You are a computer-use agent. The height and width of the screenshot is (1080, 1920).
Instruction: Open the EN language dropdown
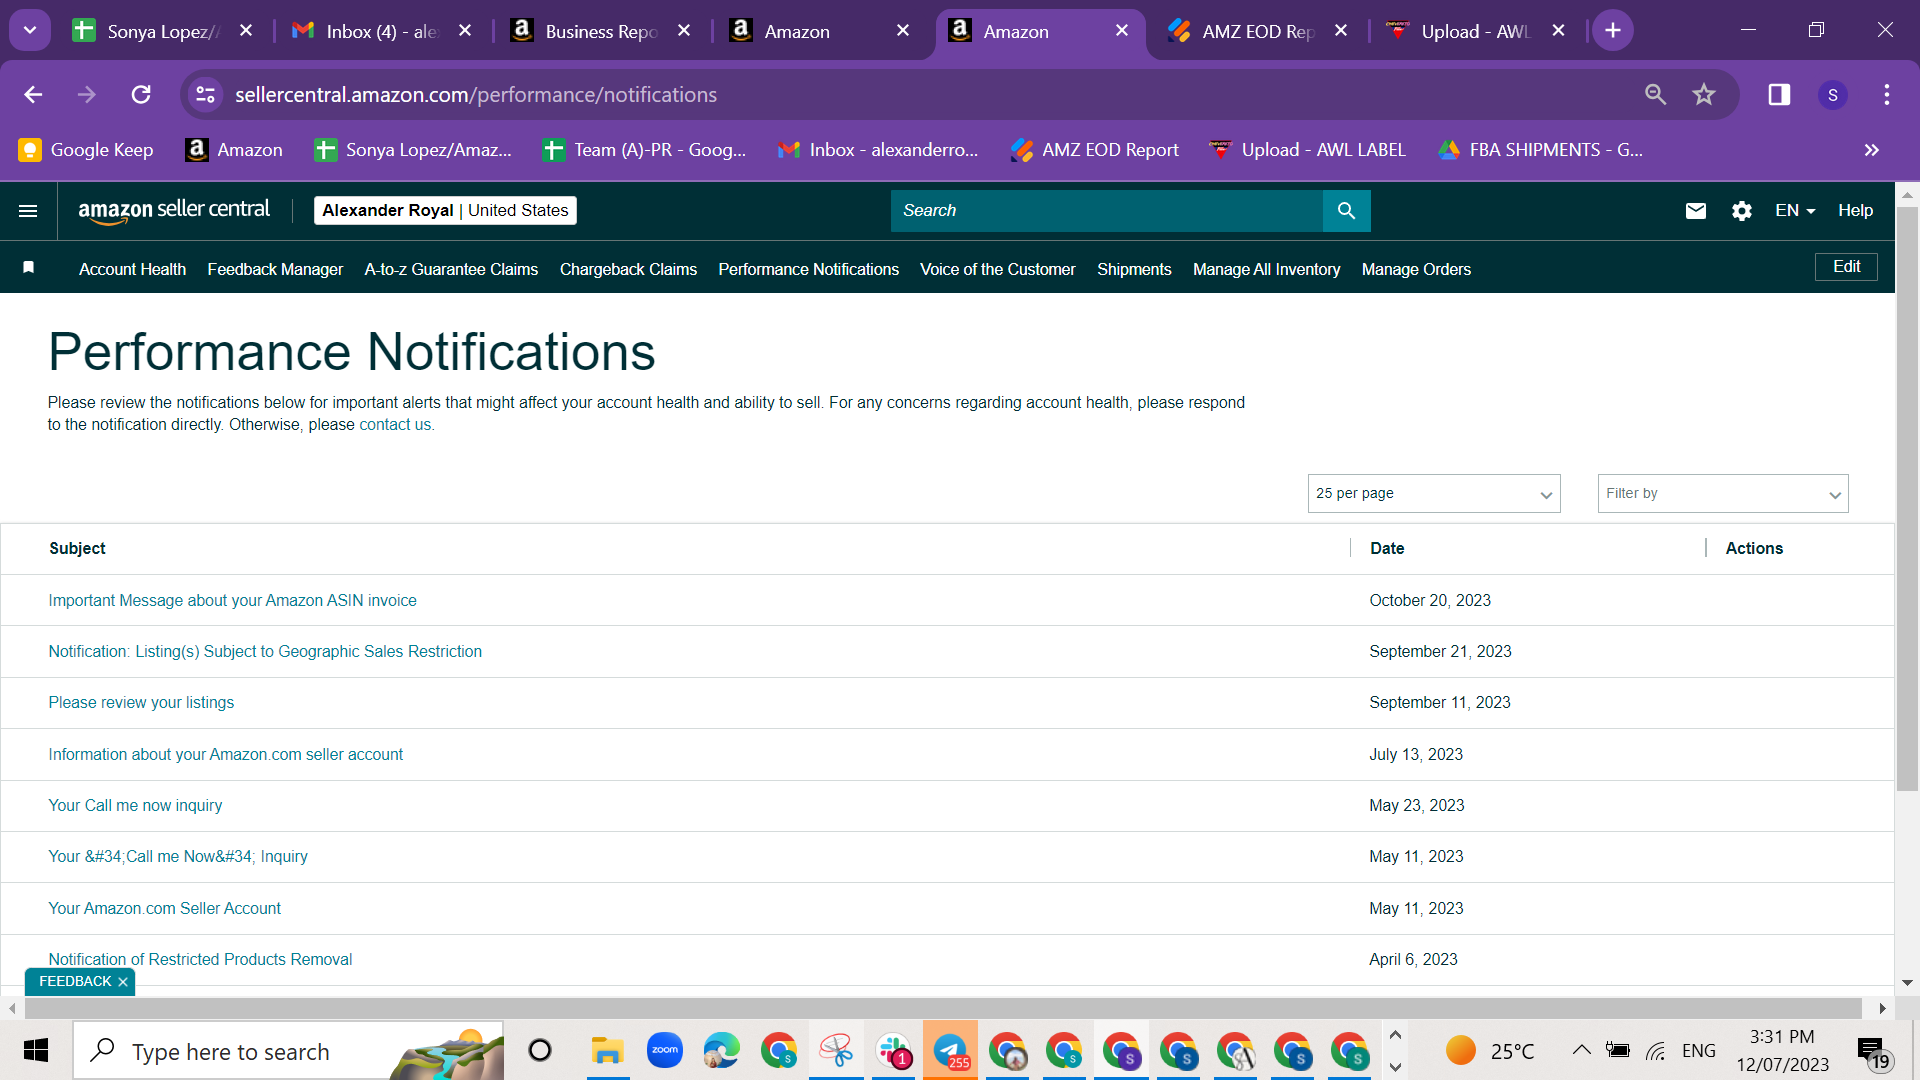(1795, 211)
